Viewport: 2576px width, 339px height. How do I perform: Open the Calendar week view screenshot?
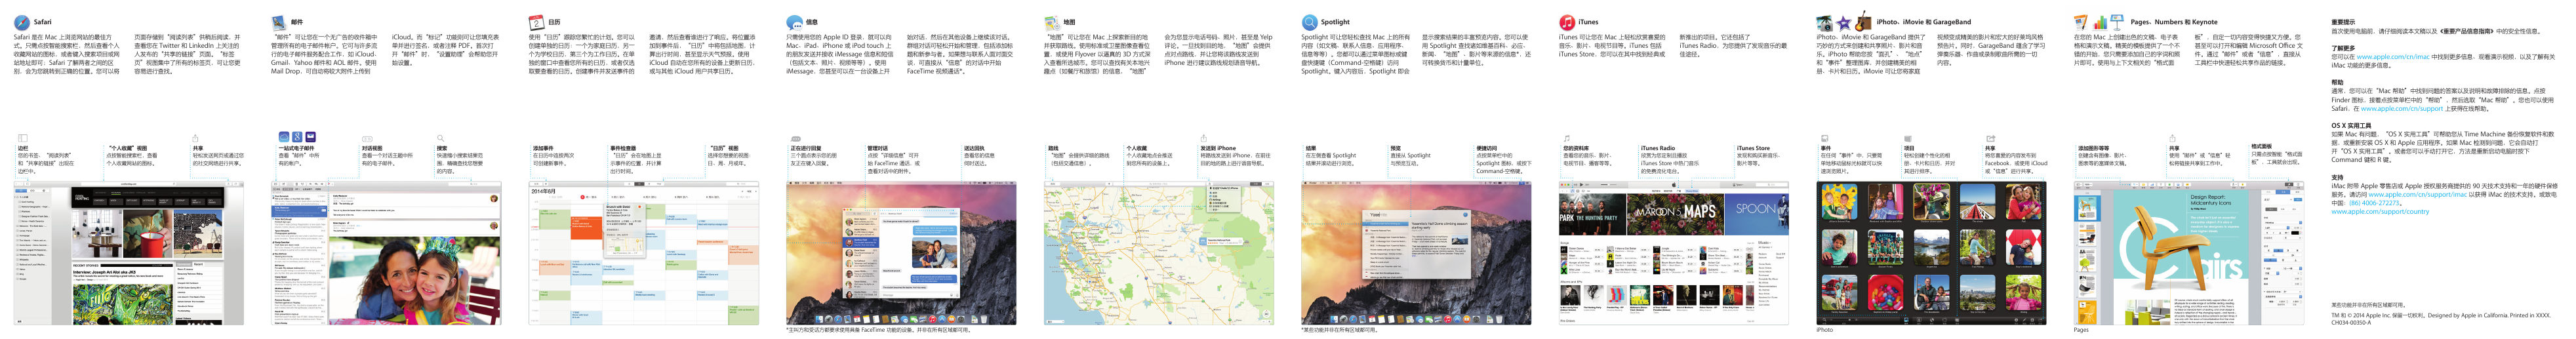tap(644, 253)
